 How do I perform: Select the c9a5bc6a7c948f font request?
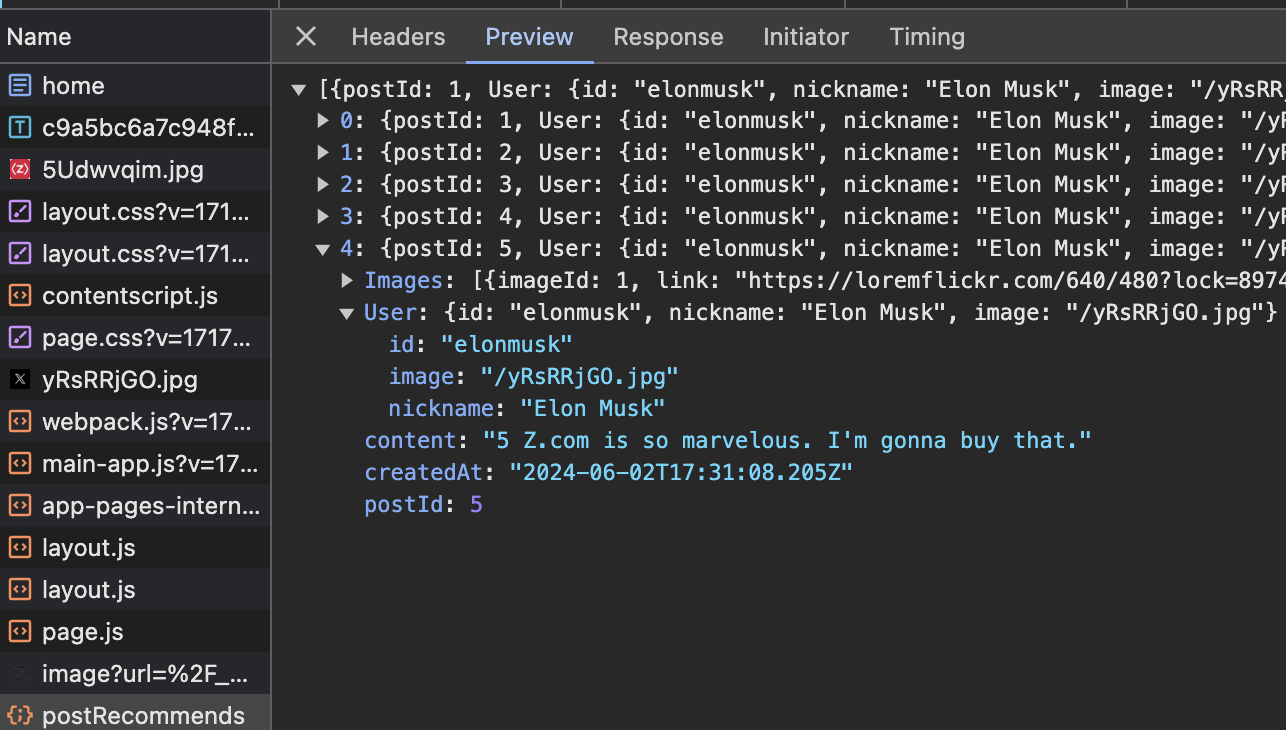pyautogui.click(x=135, y=128)
